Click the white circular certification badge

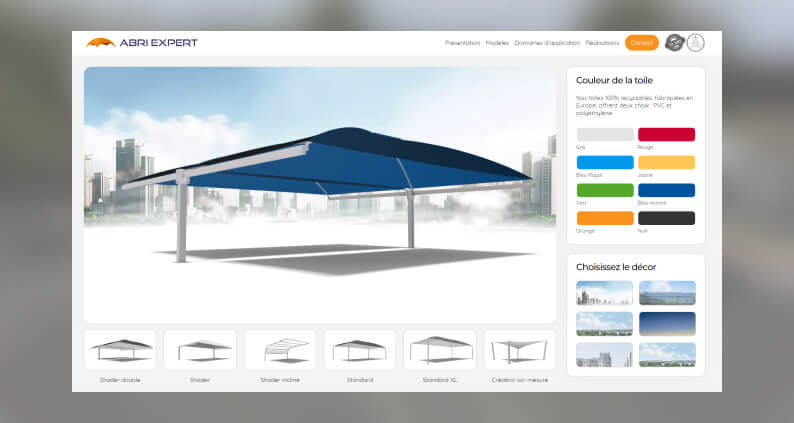tap(695, 43)
